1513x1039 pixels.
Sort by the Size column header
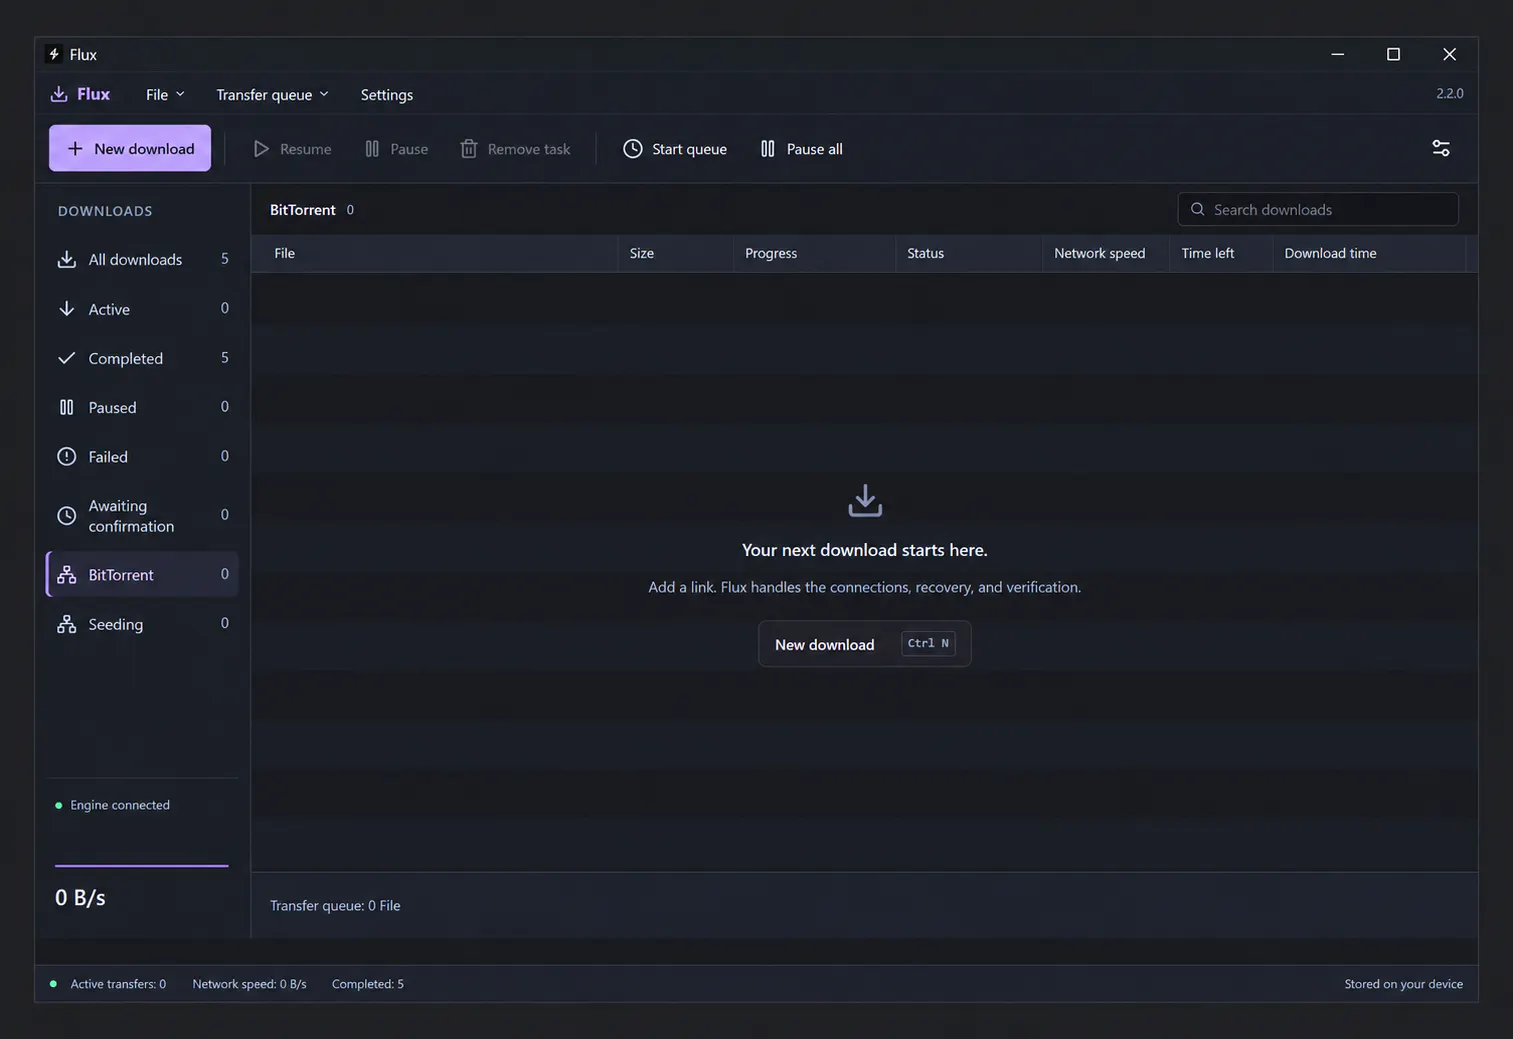pos(675,253)
